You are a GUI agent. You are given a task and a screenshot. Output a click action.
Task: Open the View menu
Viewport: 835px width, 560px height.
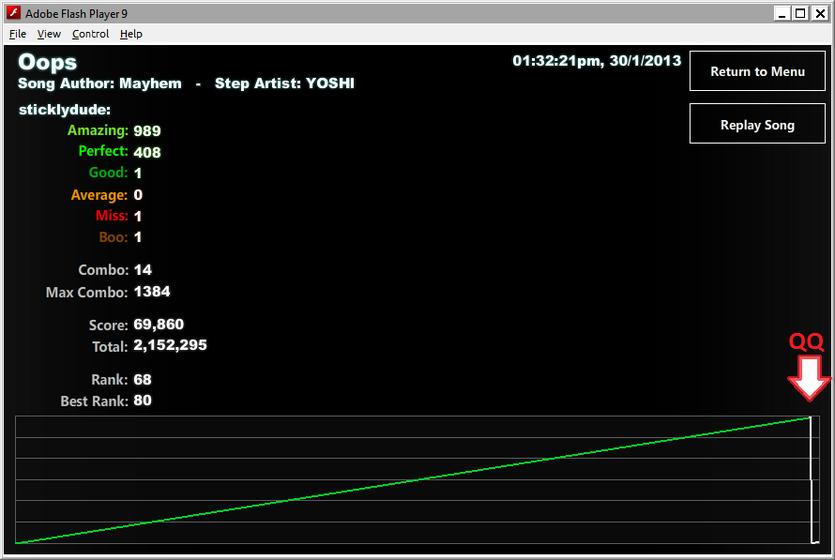48,34
